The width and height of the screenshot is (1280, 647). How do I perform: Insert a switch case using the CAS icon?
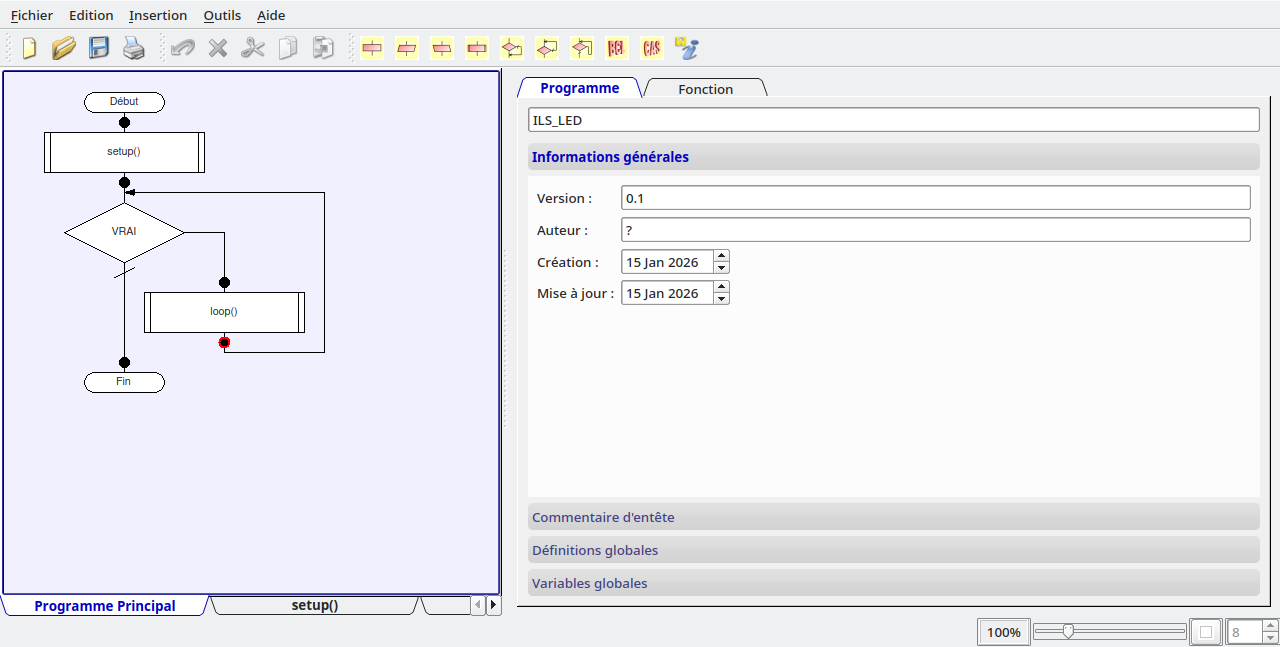click(651, 48)
